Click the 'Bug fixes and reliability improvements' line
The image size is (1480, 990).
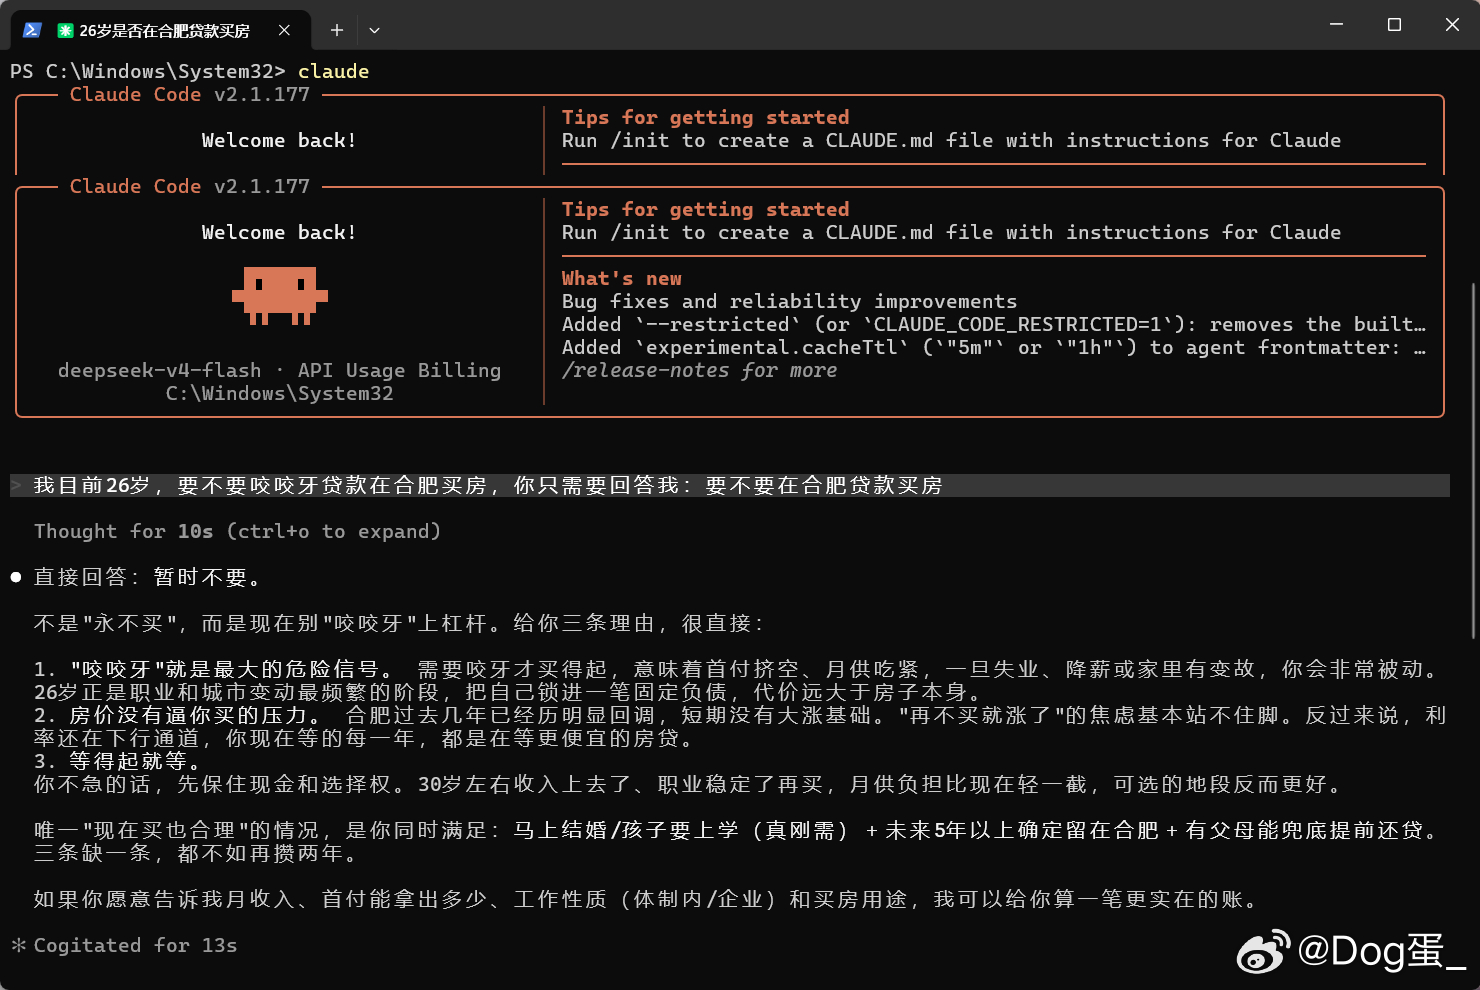(x=789, y=301)
